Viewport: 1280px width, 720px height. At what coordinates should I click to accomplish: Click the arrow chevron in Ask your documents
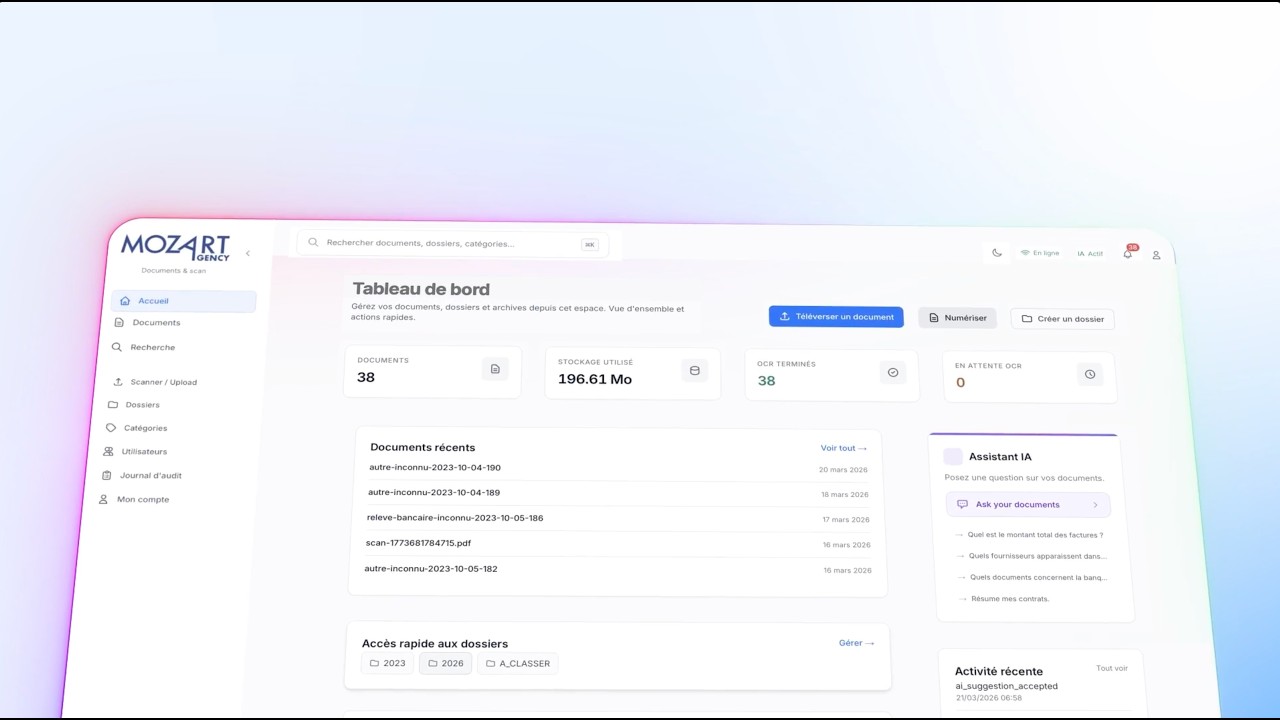pos(1095,506)
